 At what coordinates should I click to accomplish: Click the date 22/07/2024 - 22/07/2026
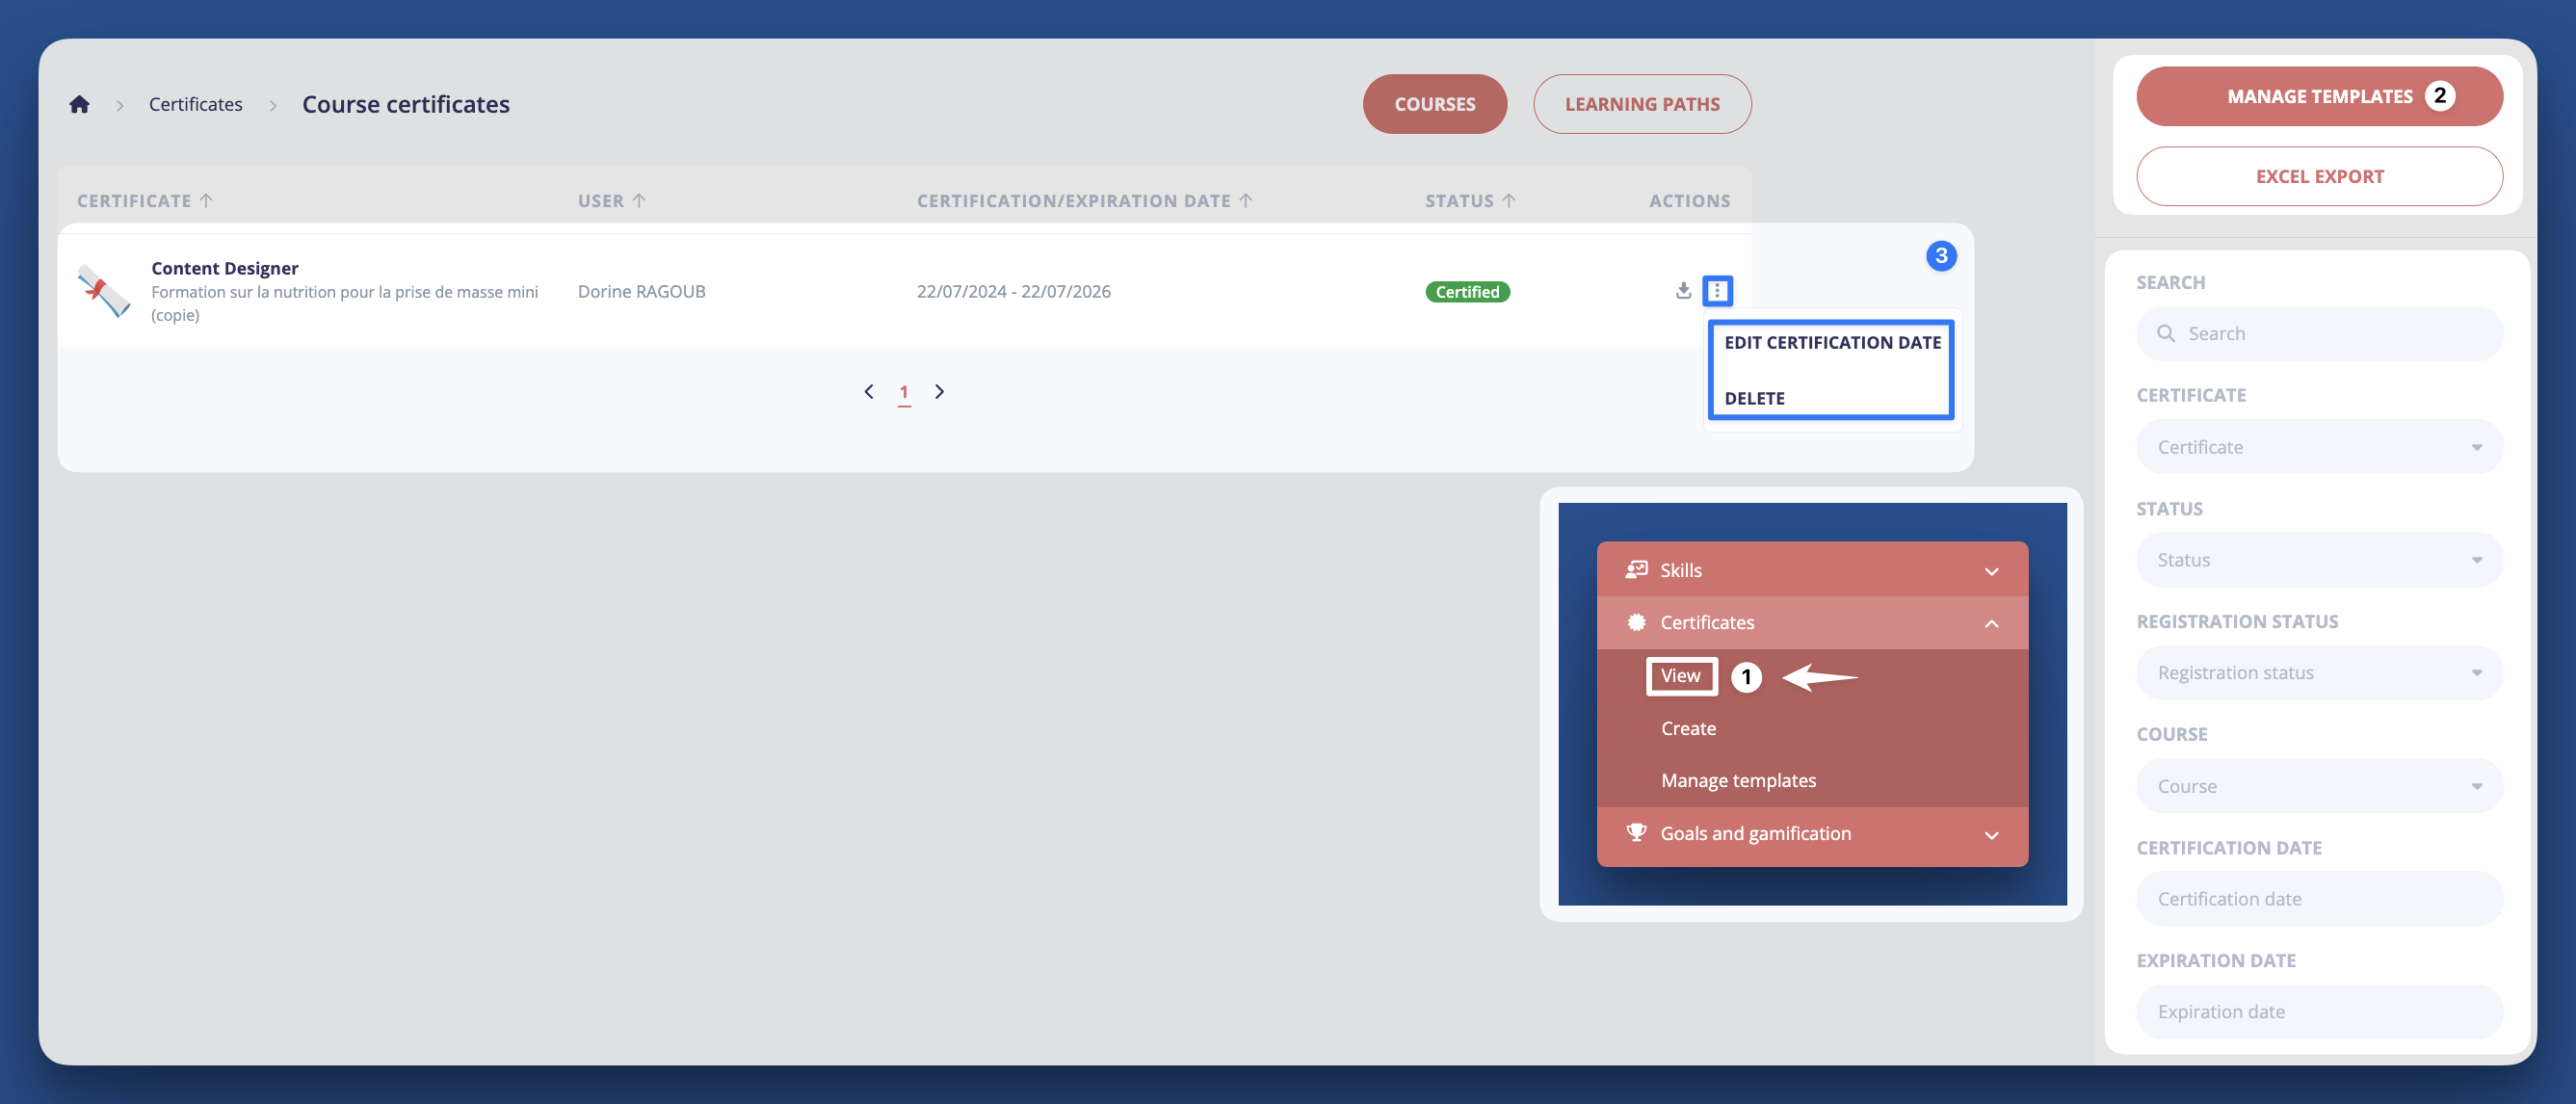tap(1013, 291)
